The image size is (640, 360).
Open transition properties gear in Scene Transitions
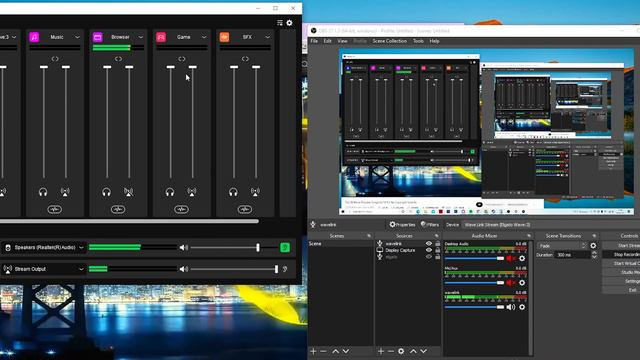(593, 246)
